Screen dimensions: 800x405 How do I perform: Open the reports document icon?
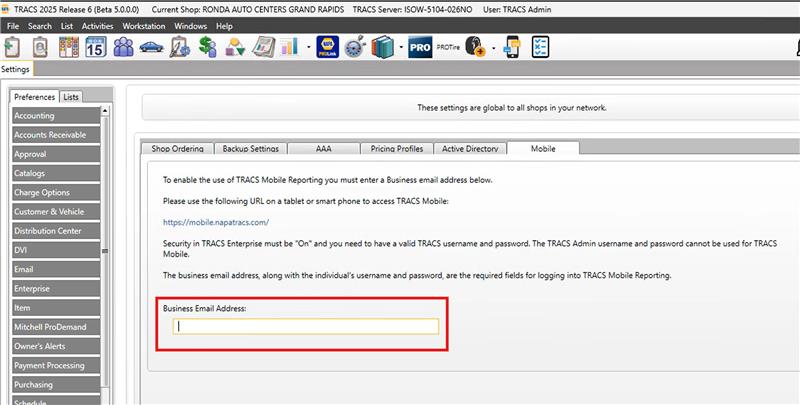(263, 47)
